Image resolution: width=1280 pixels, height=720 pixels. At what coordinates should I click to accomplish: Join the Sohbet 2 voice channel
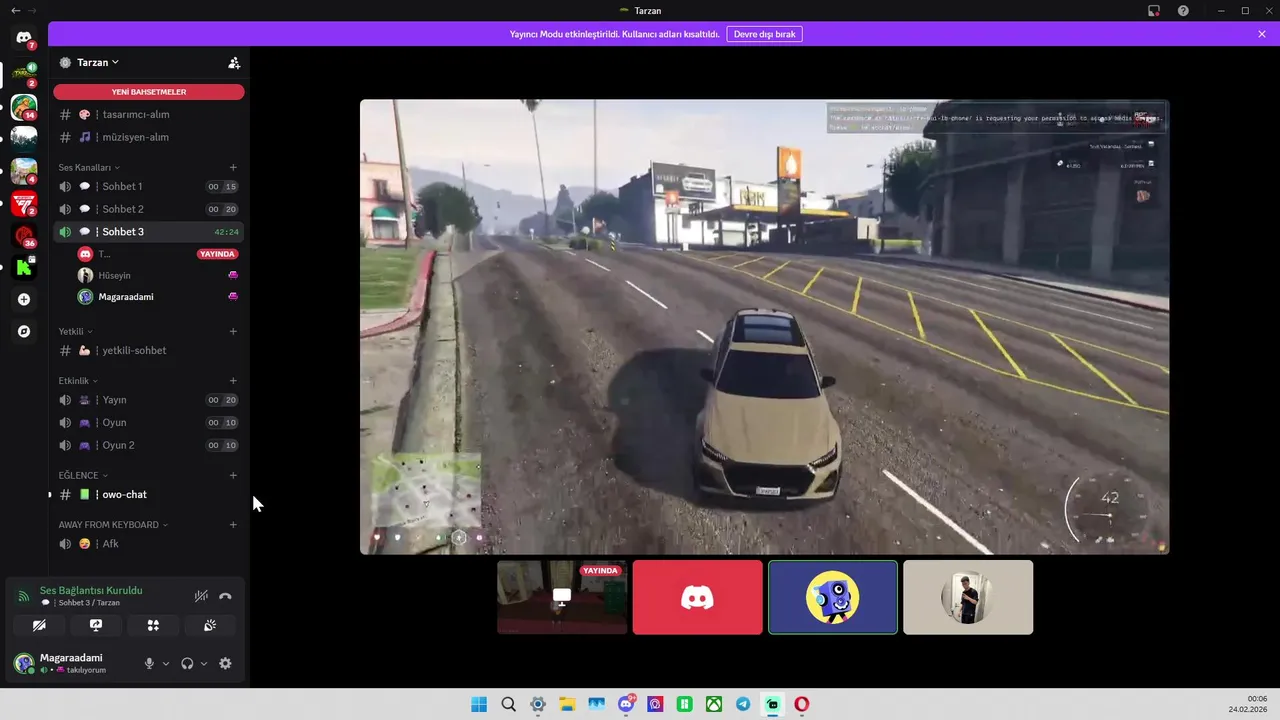(x=149, y=209)
